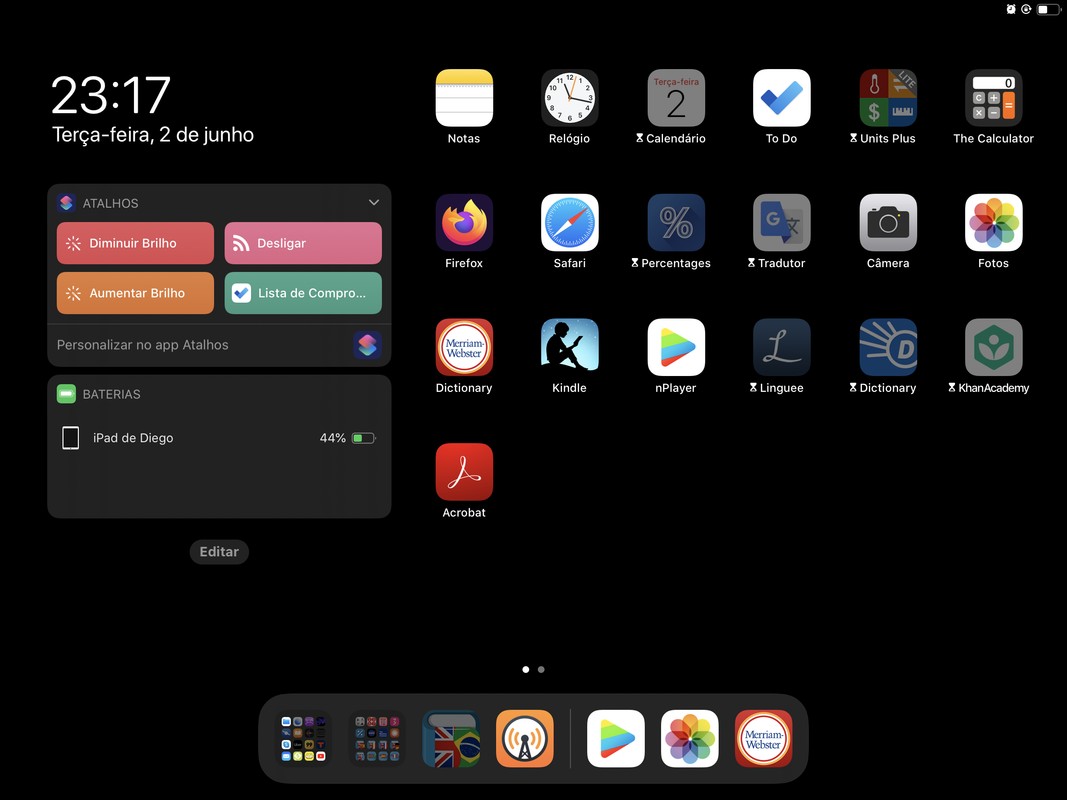Screen dimensions: 1067x800
Task: Launch the KhanAcademy app
Action: (994, 347)
